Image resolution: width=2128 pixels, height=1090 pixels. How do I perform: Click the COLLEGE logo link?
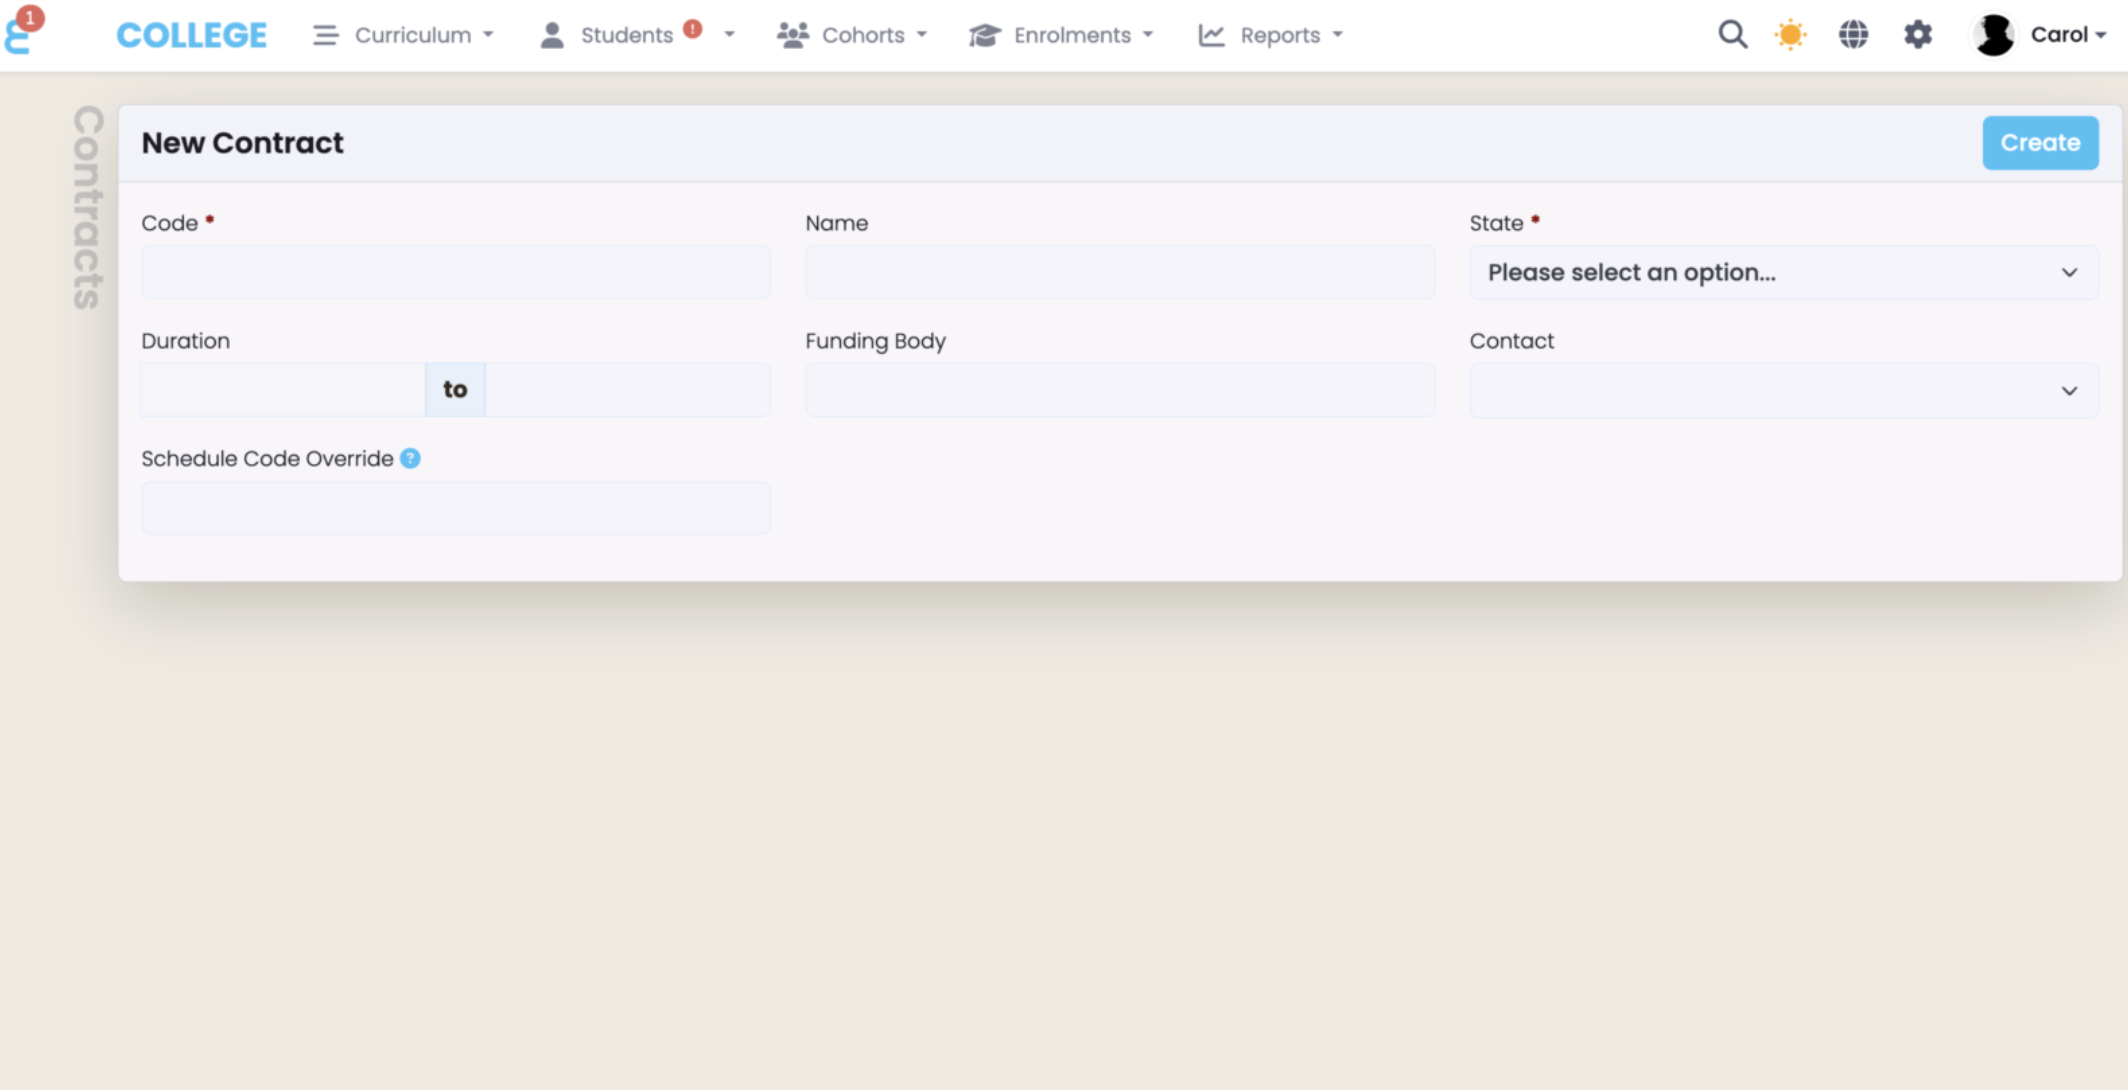tap(191, 35)
